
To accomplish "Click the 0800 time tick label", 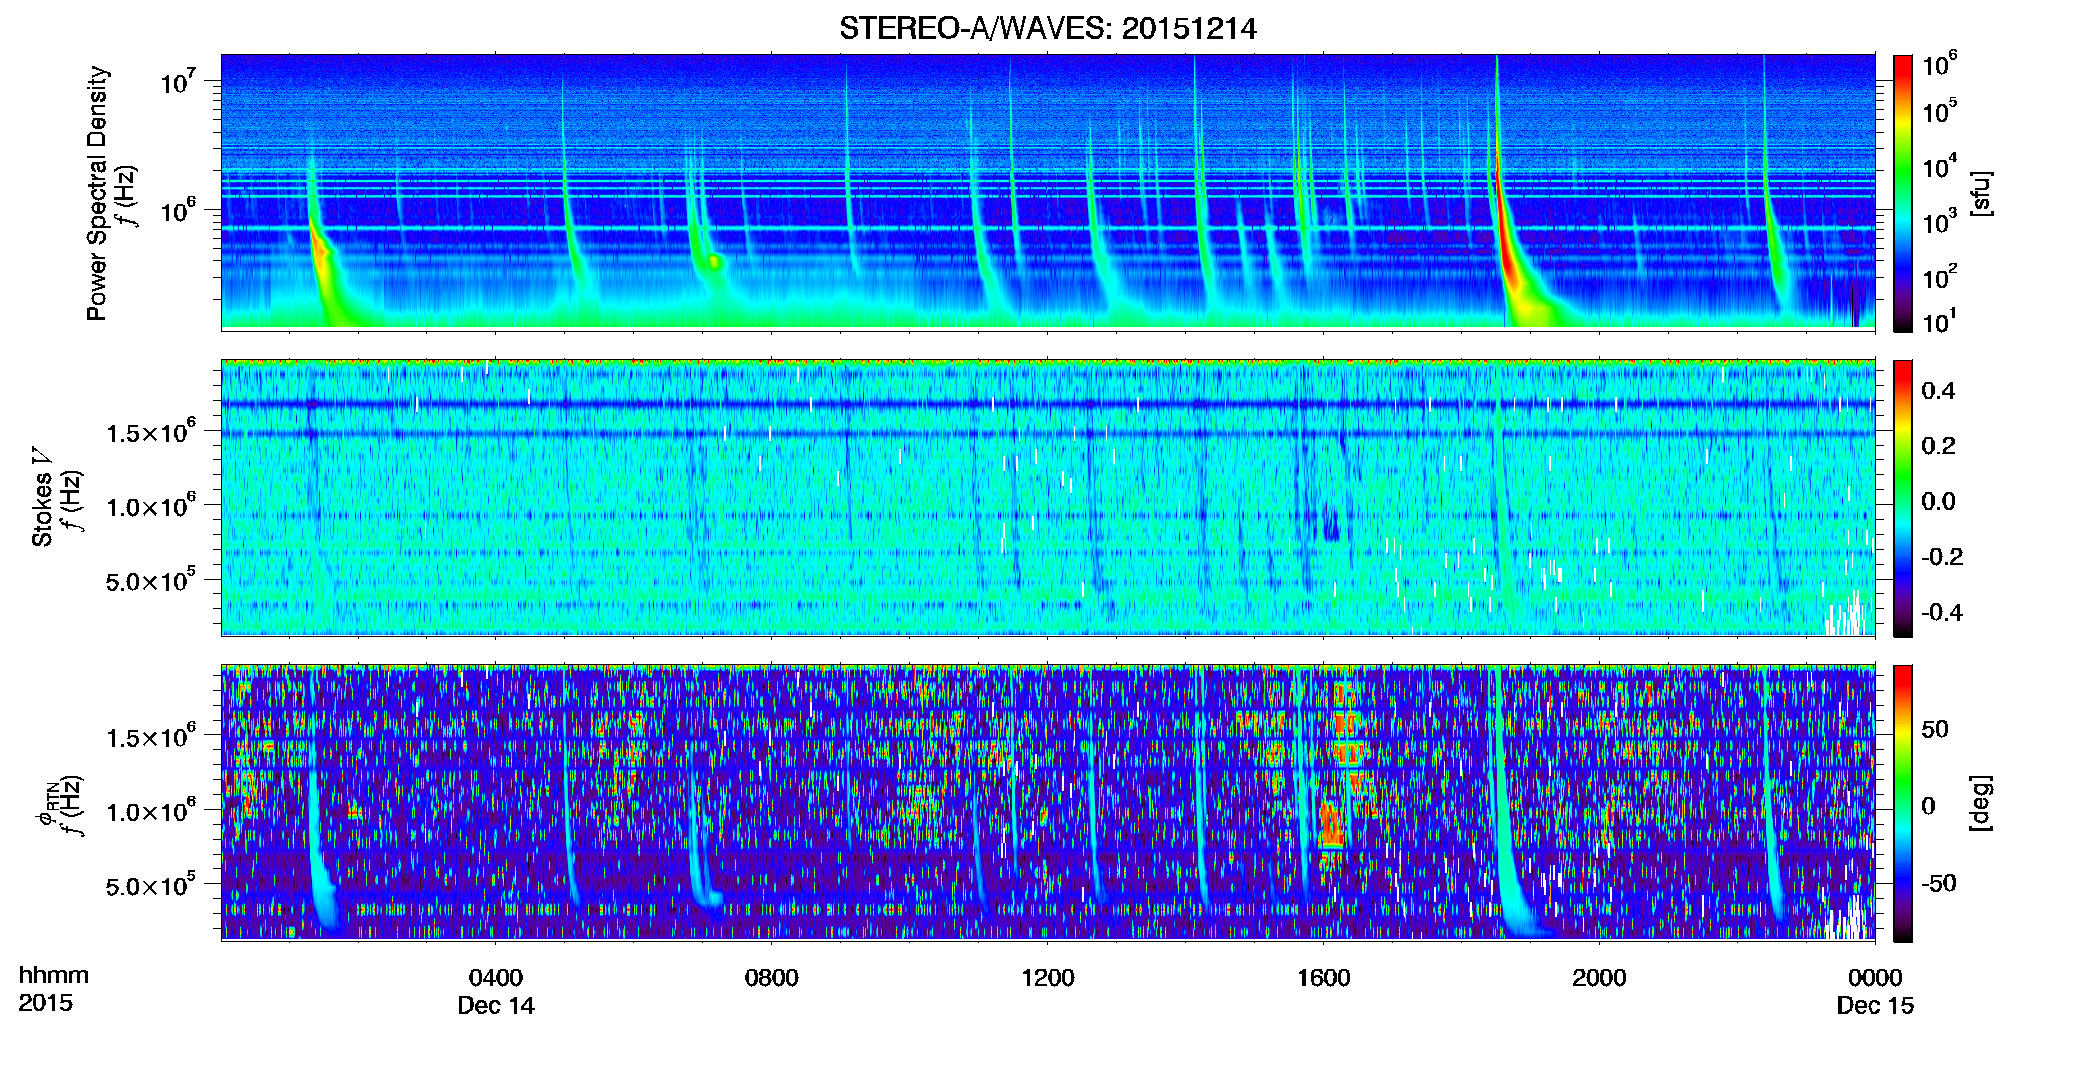I will (x=772, y=978).
